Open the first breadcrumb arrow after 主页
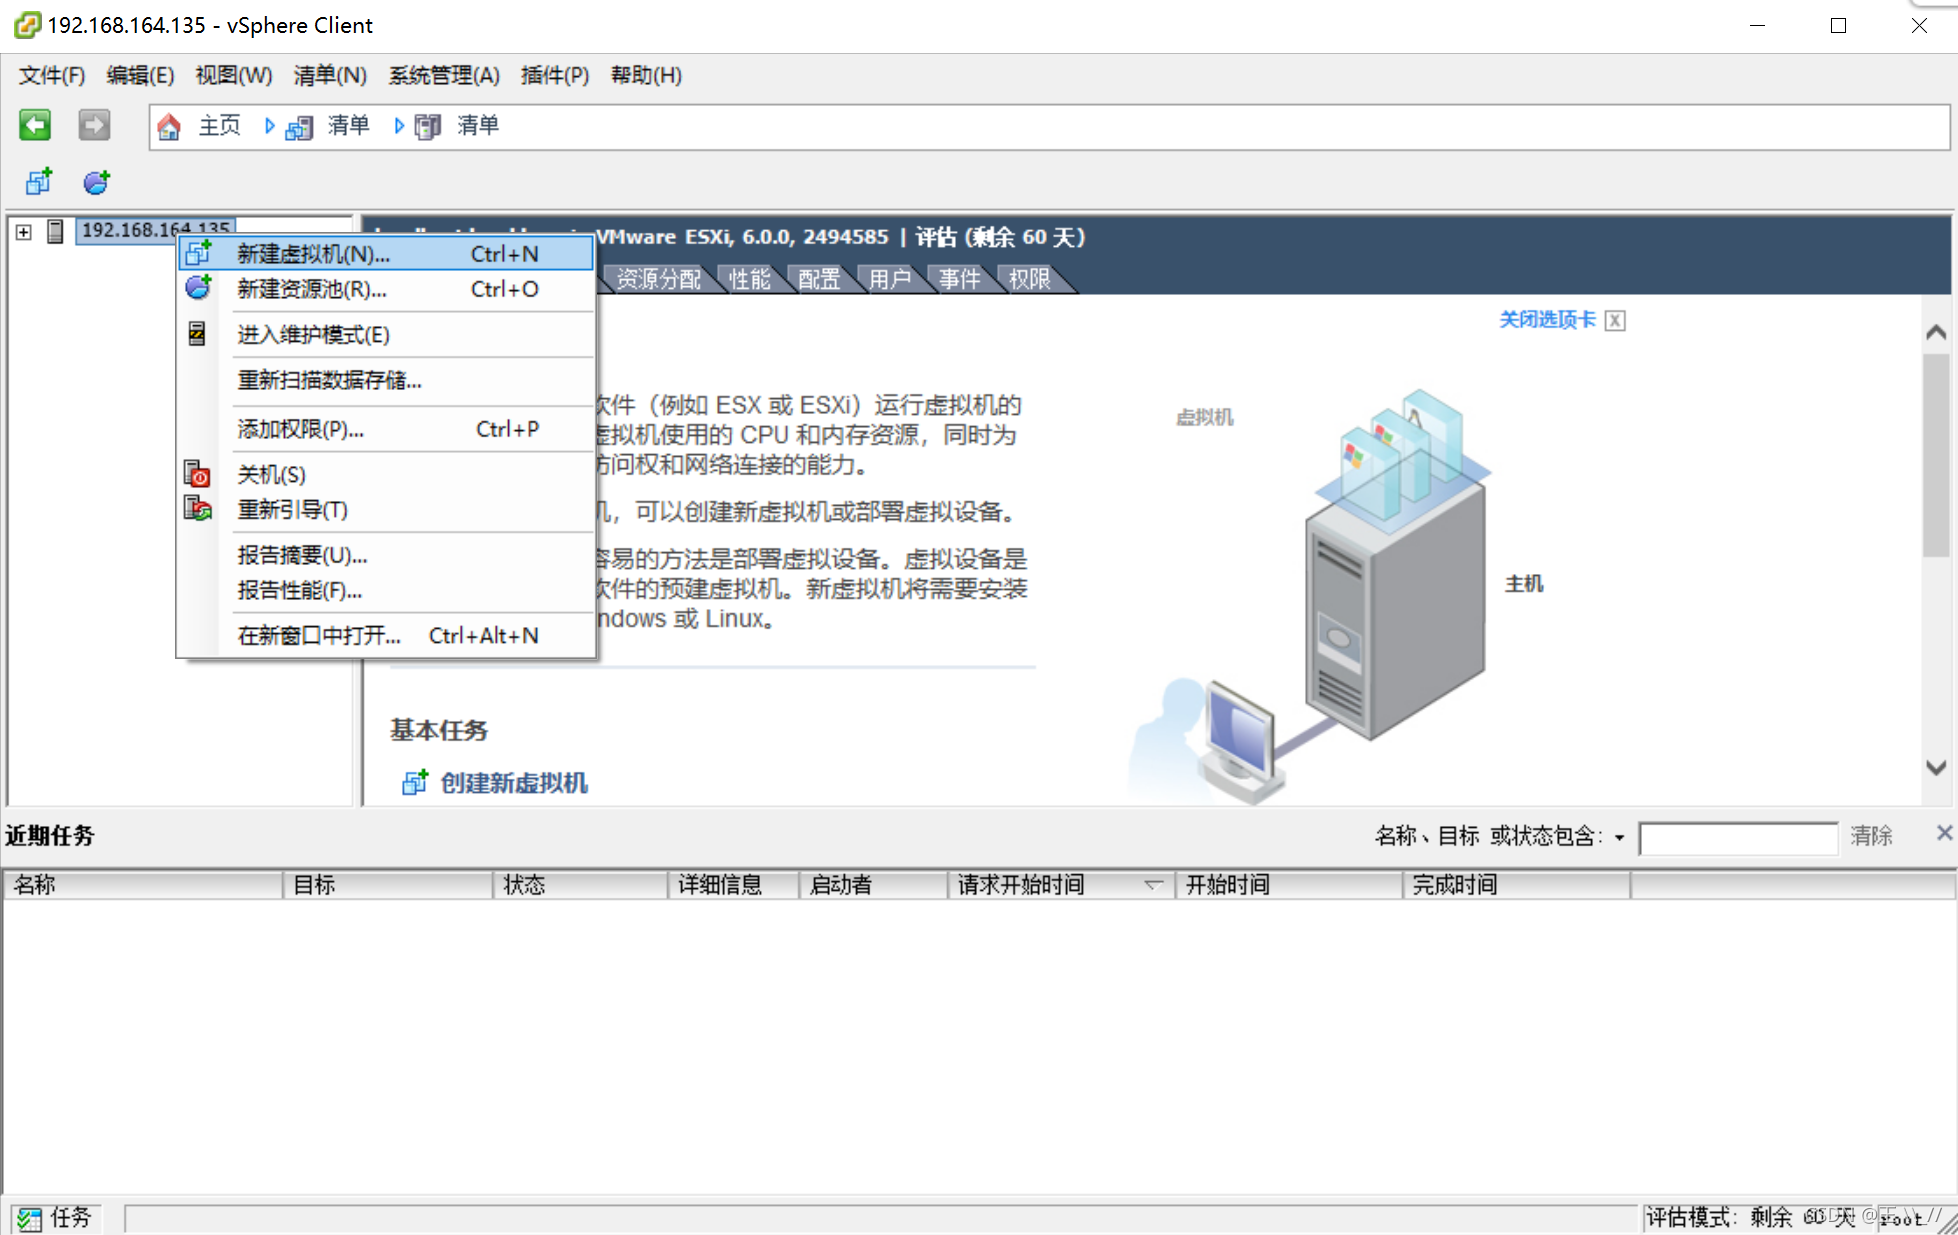Screen dimensions: 1958x1235 (x=269, y=126)
